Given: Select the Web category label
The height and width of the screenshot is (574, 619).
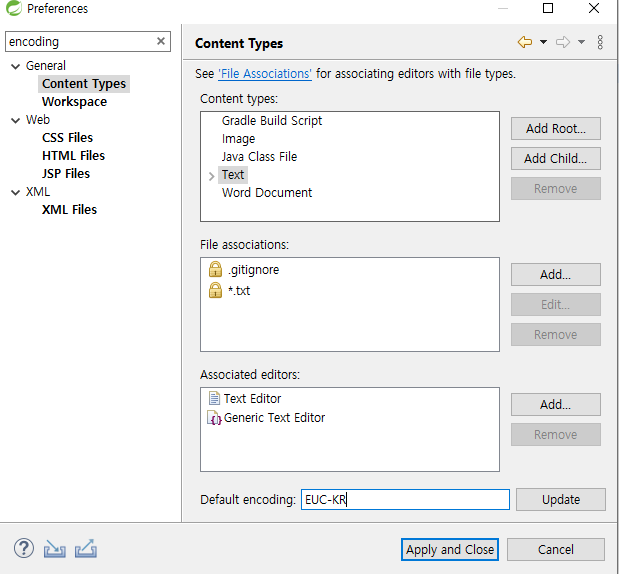Looking at the screenshot, I should click(x=38, y=120).
